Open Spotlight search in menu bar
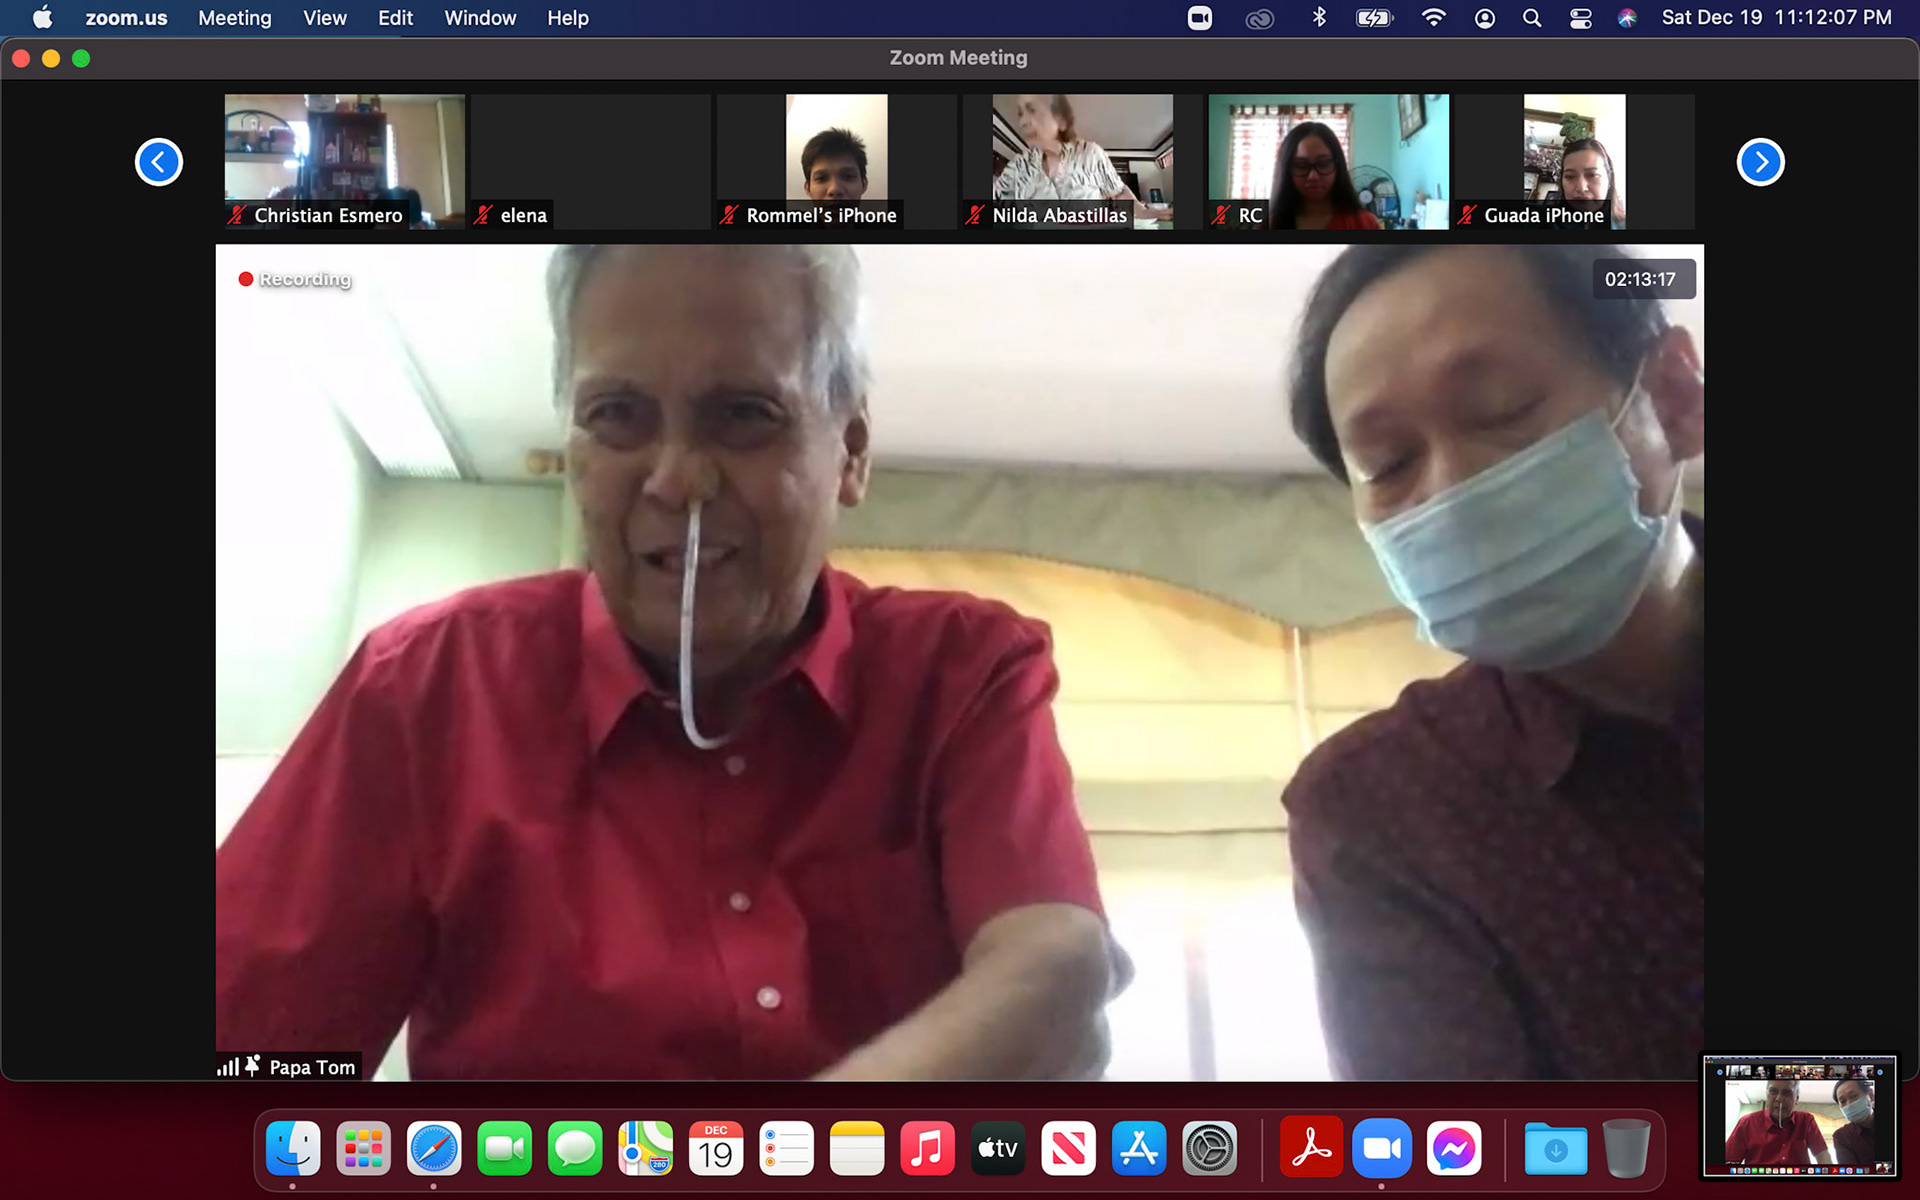The height and width of the screenshot is (1200, 1920). (x=1531, y=18)
